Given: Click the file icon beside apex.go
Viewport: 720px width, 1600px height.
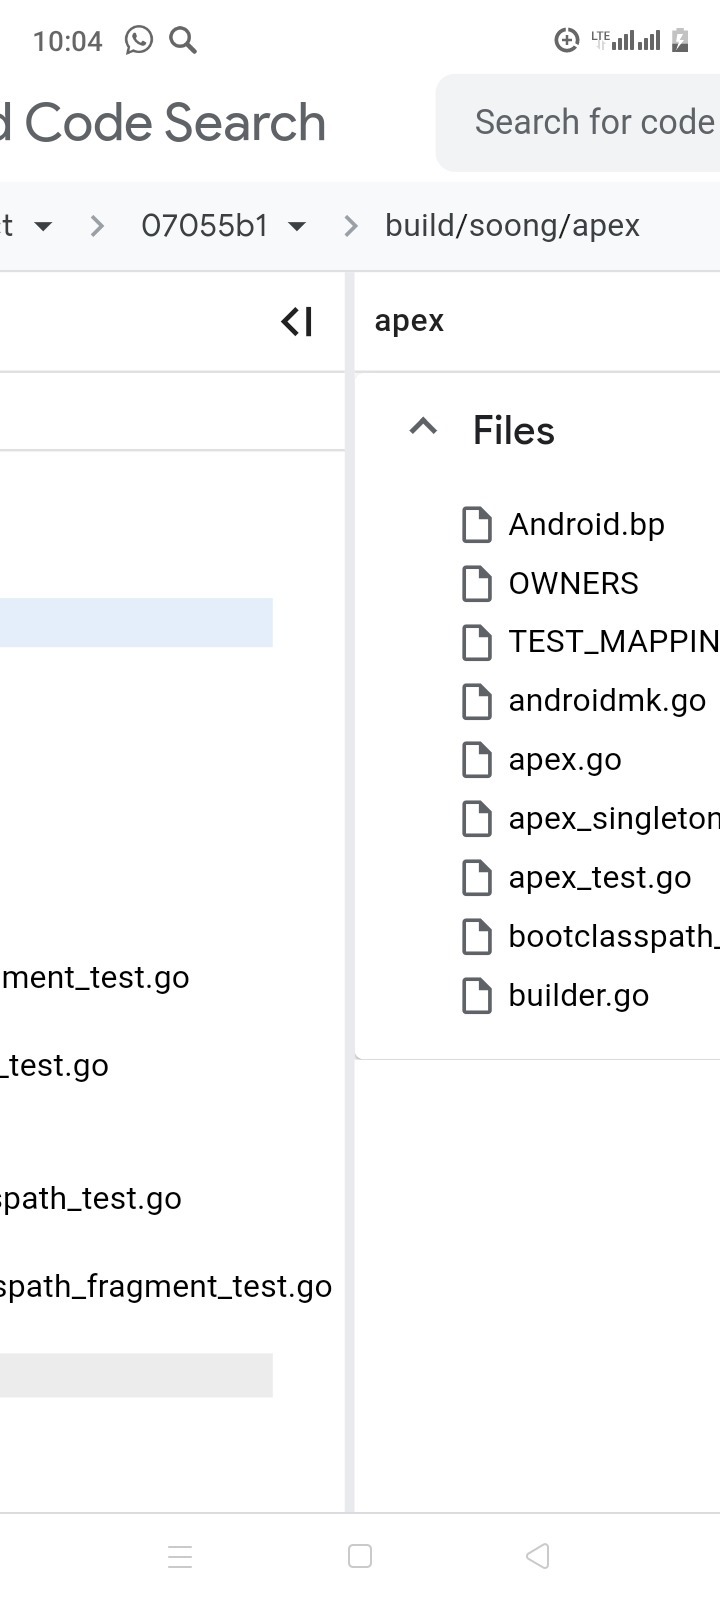Looking at the screenshot, I should tap(477, 760).
